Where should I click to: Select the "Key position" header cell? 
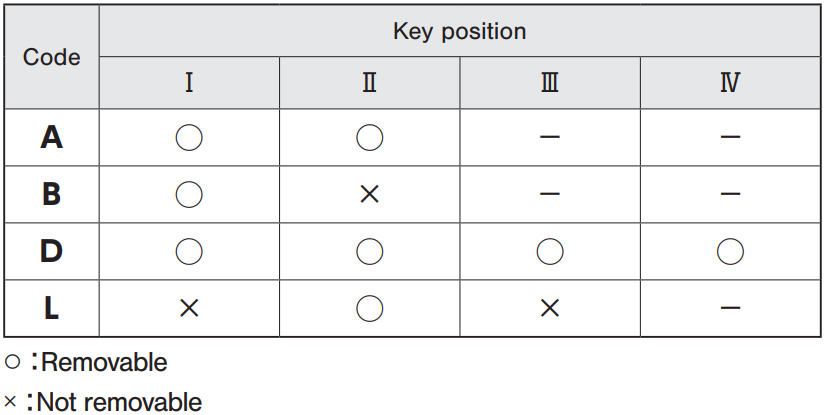[x=459, y=31]
